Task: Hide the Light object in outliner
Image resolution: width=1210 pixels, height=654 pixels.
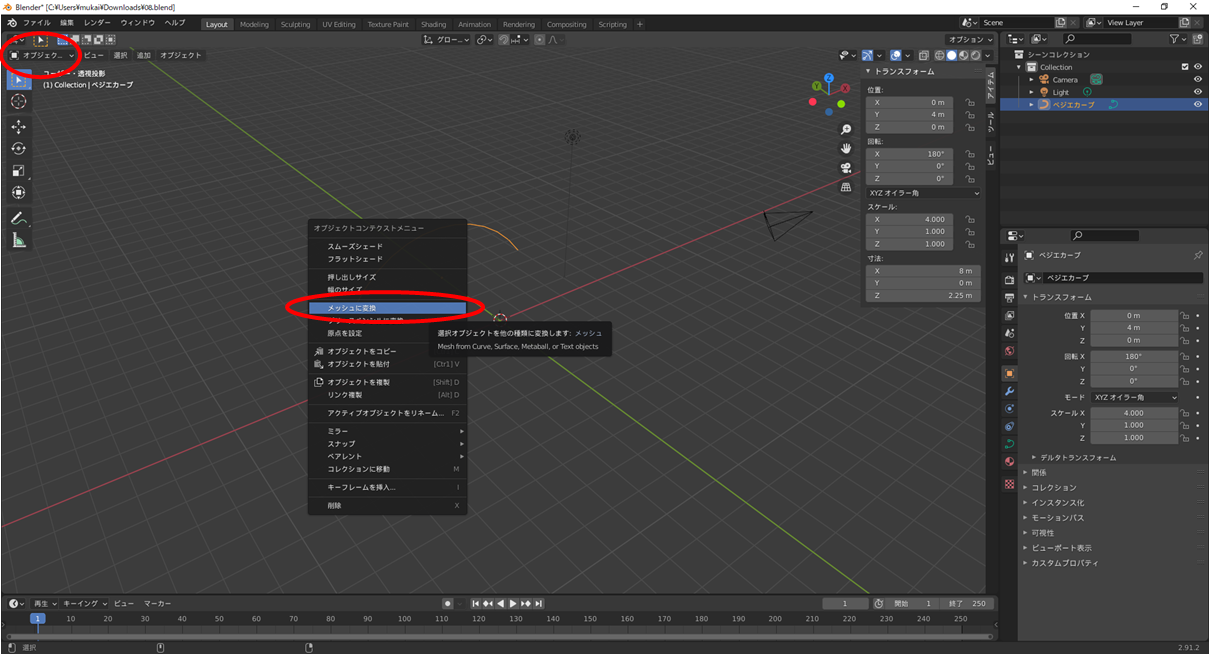Action: click(1198, 92)
